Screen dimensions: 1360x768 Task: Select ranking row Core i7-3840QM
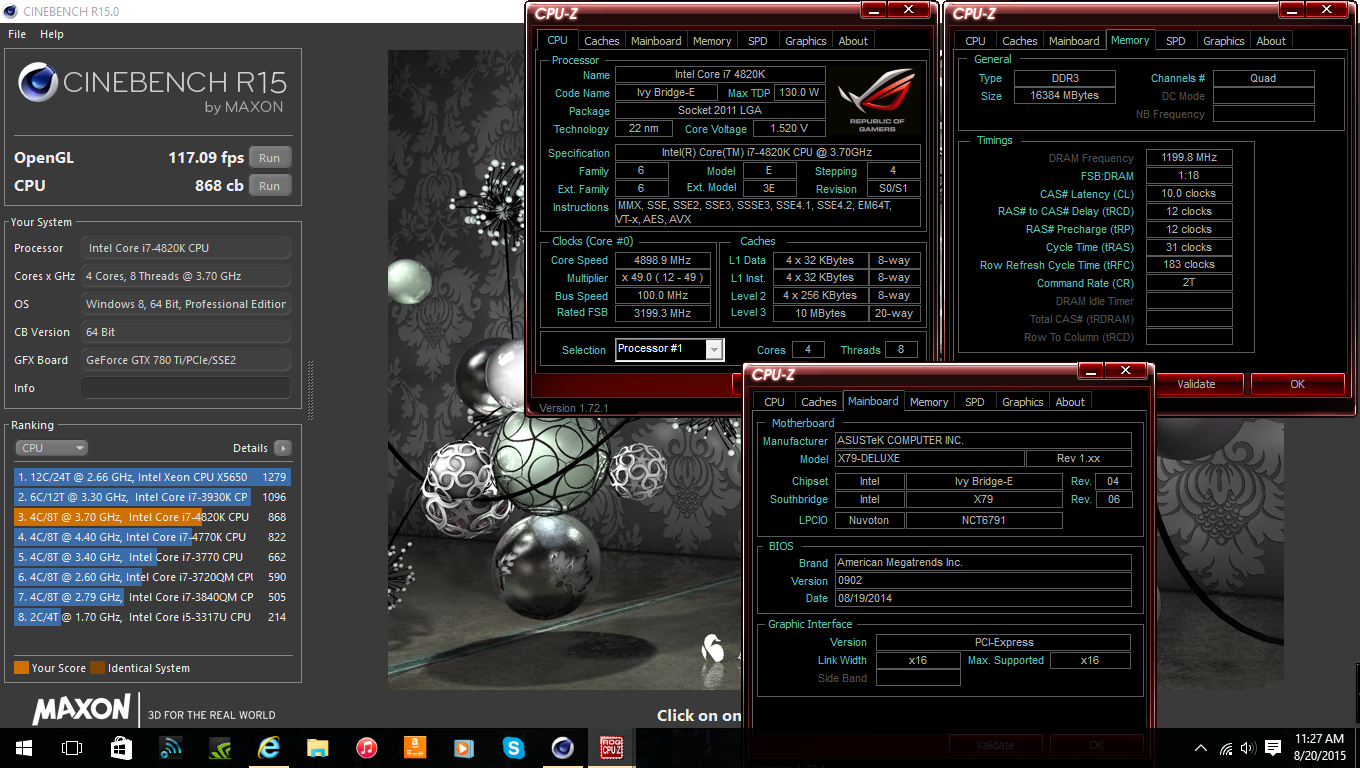point(152,597)
